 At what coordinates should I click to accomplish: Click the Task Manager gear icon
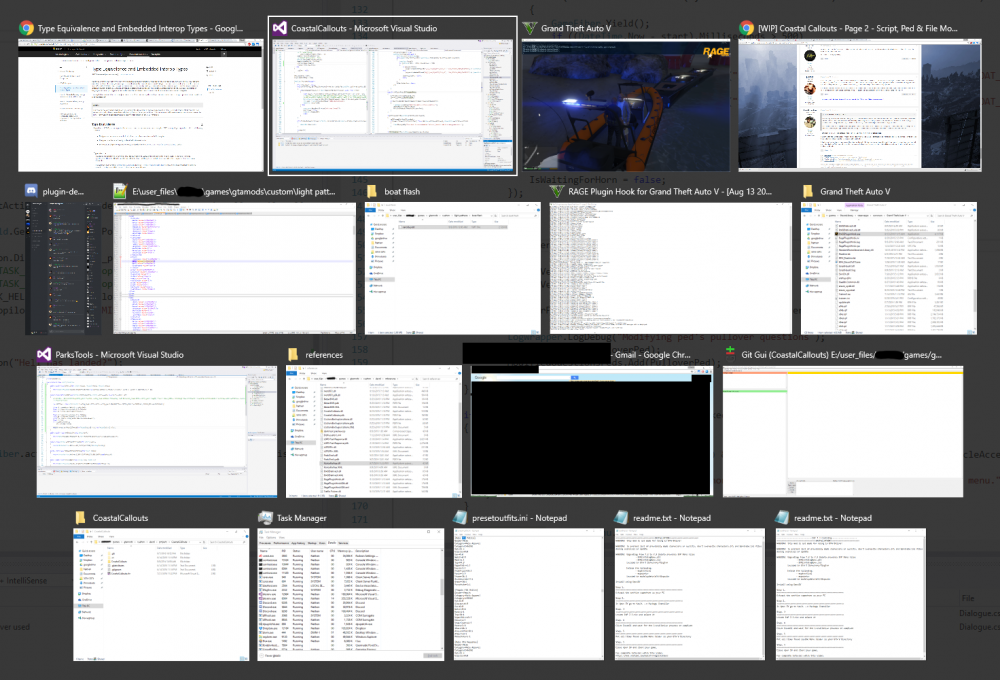(265, 517)
